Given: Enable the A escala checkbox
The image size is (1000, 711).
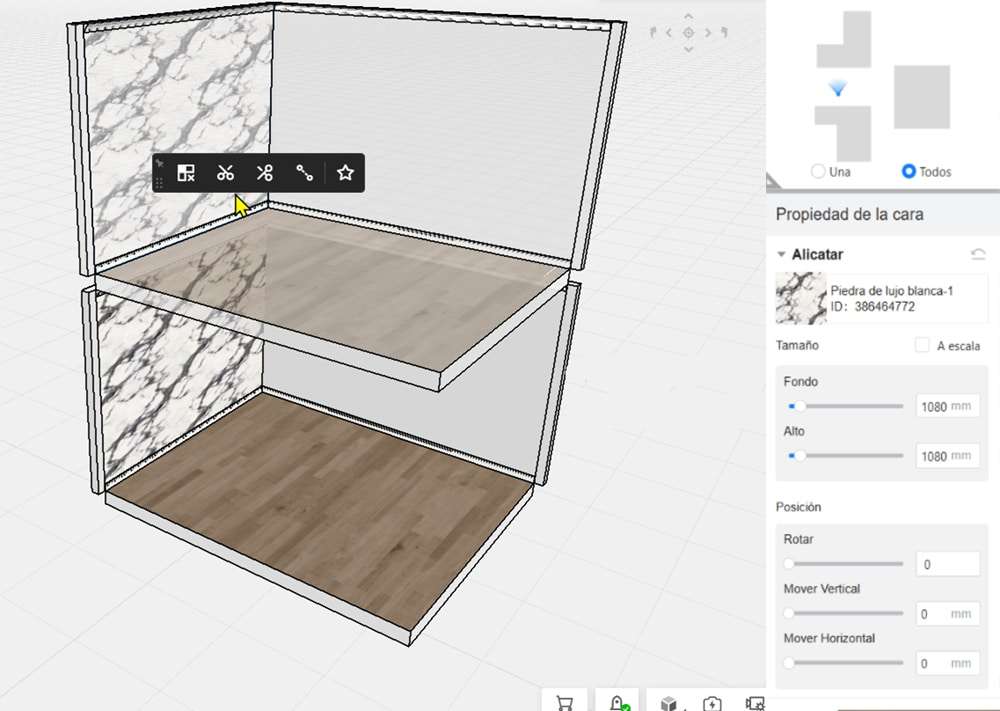Looking at the screenshot, I should tap(922, 345).
